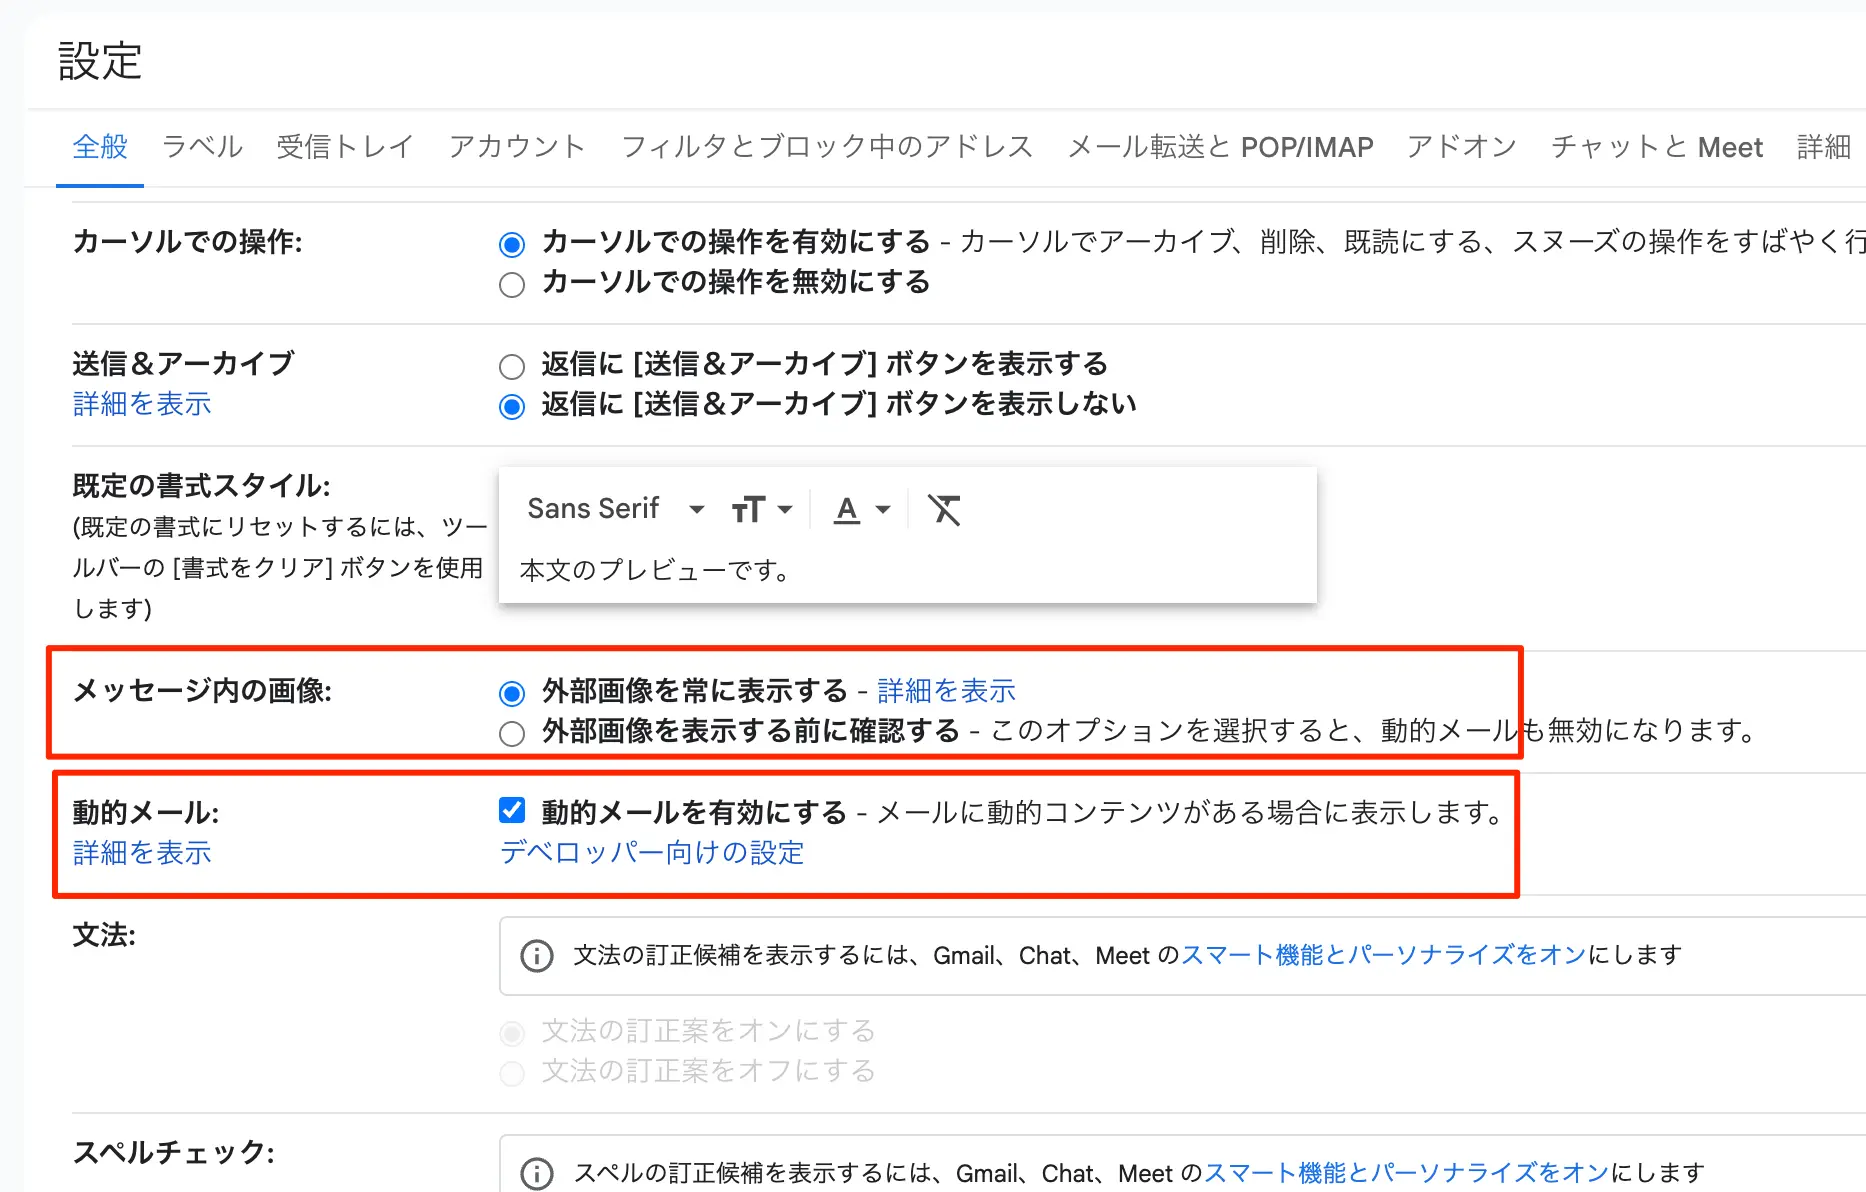Expand the text size dropdown arrow
Screen dimensions: 1866x1192
[786, 510]
